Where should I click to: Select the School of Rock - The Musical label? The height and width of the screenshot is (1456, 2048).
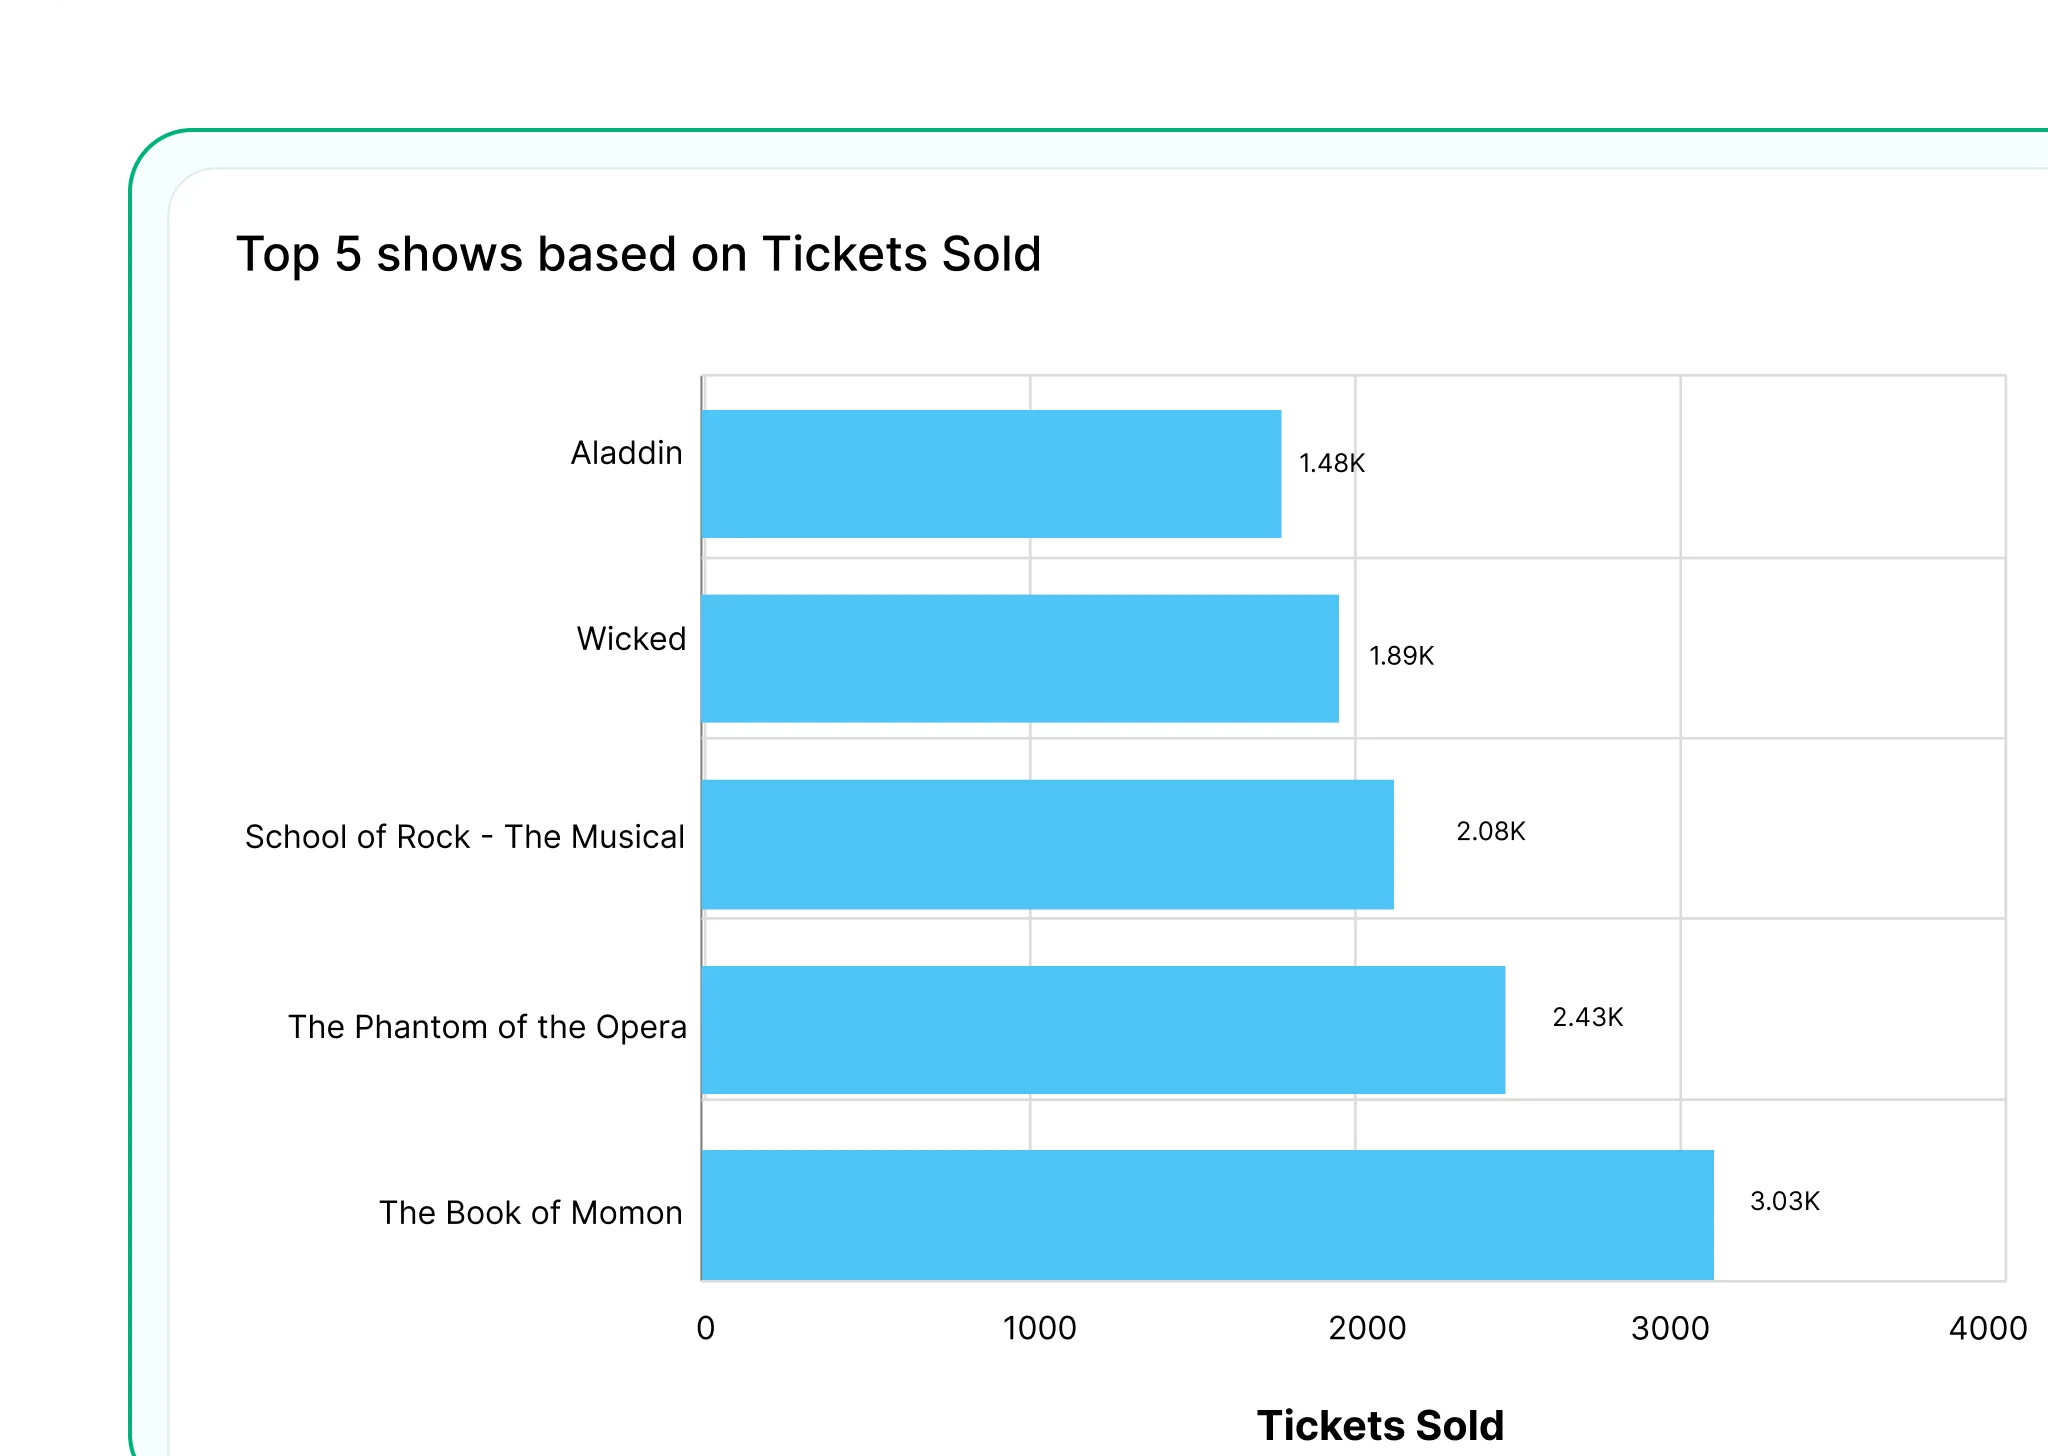[465, 837]
